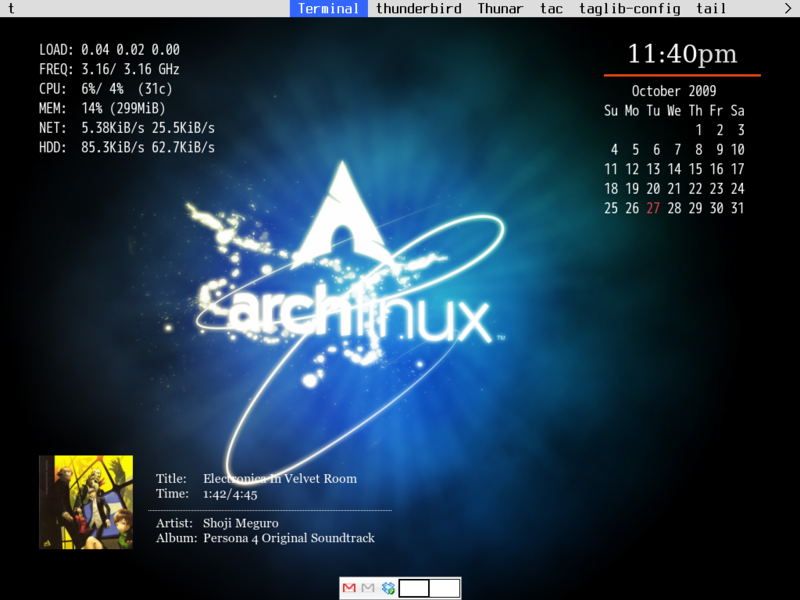Select Terminal in the dmenu list
The height and width of the screenshot is (600, 800).
[329, 9]
